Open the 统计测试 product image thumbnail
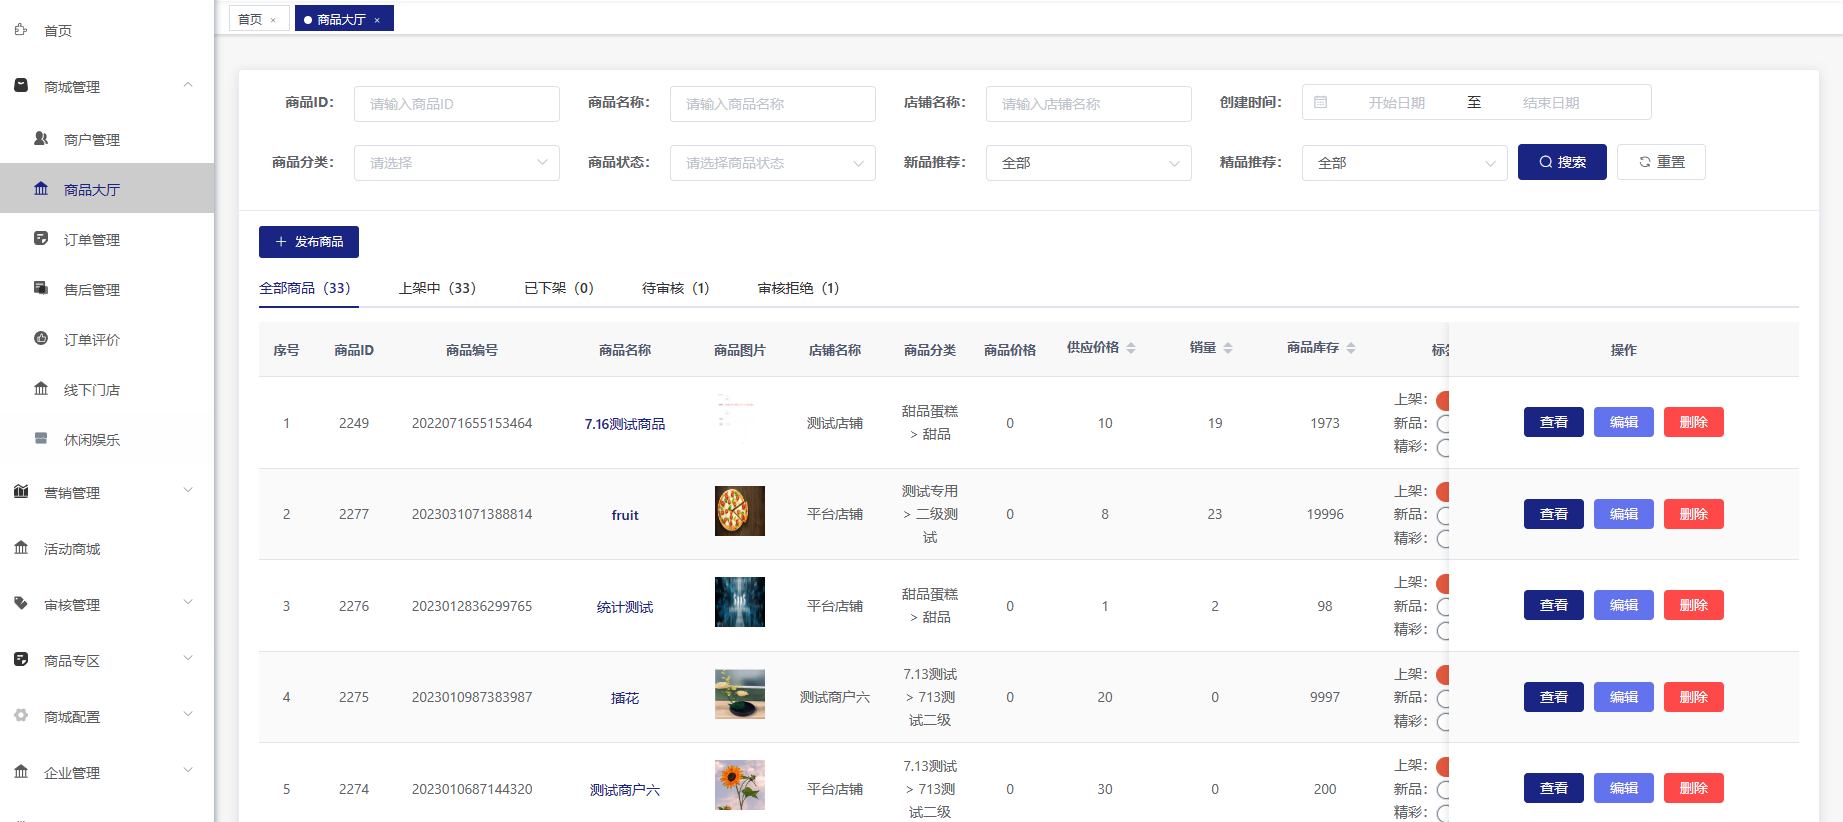This screenshot has height=822, width=1843. (x=740, y=602)
